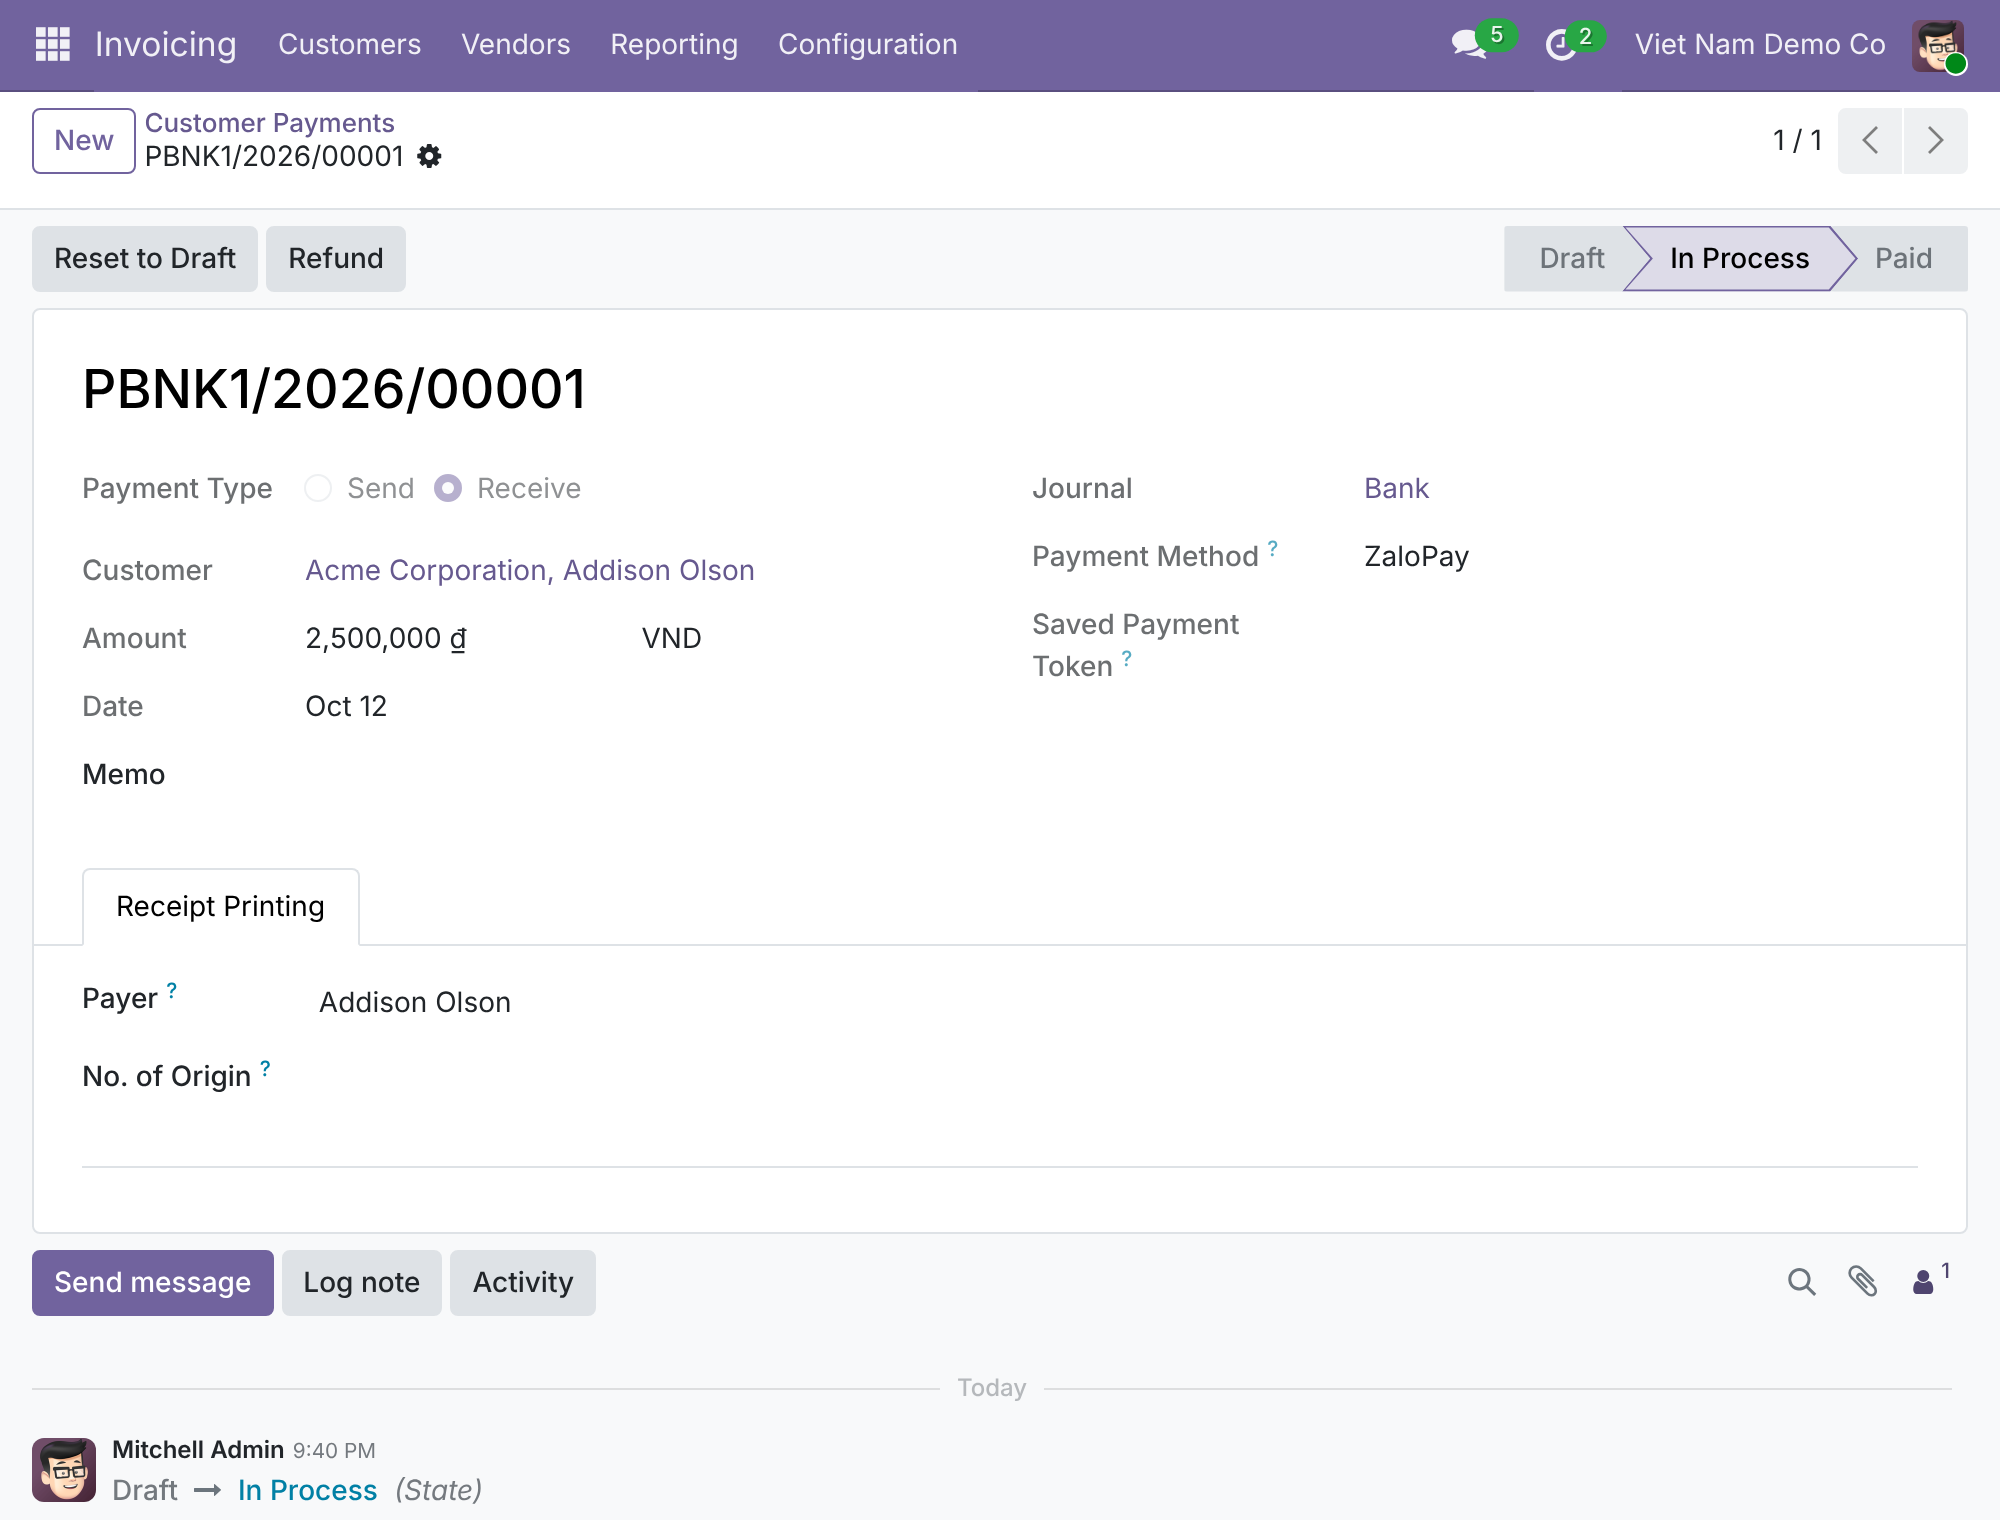The image size is (2000, 1520).
Task: Open the conversations messages icon
Action: point(1469,44)
